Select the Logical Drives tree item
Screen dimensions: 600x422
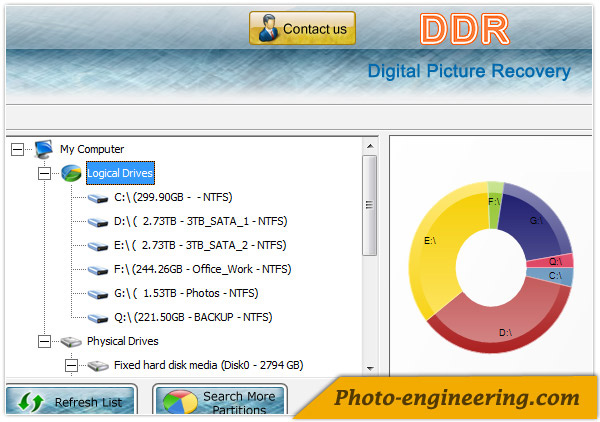[x=120, y=173]
